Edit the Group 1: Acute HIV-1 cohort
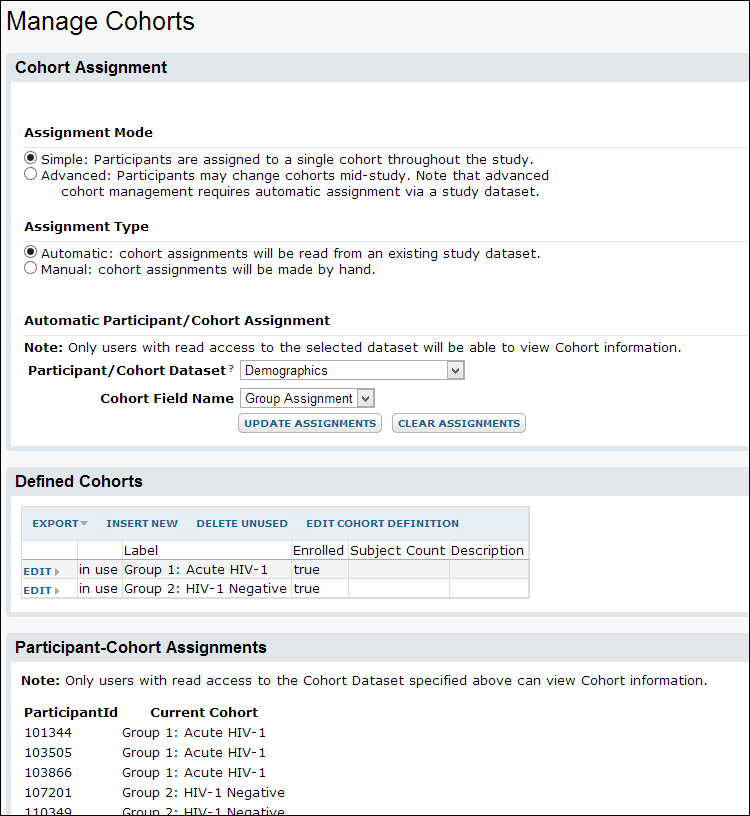Screen dimensions: 750x816 tap(41, 571)
